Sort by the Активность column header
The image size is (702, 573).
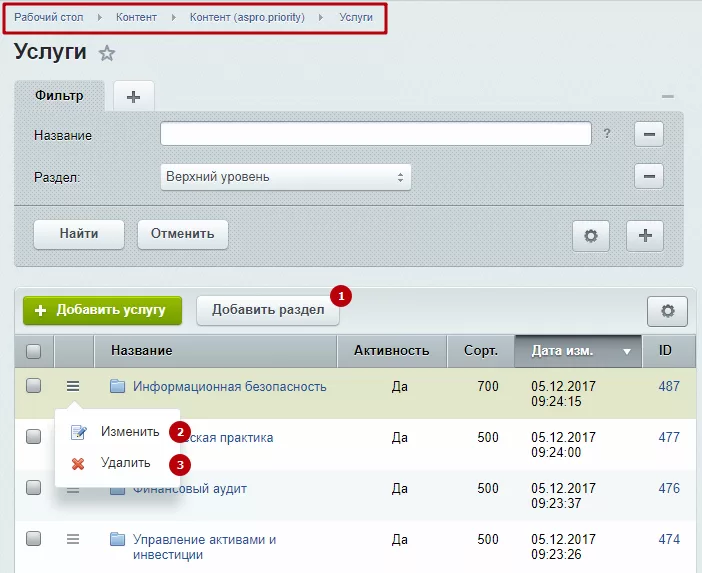392,351
